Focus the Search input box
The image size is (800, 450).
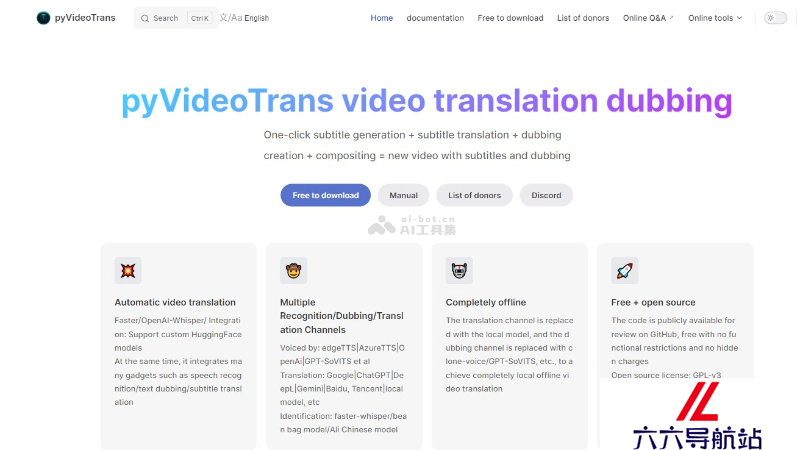point(176,18)
